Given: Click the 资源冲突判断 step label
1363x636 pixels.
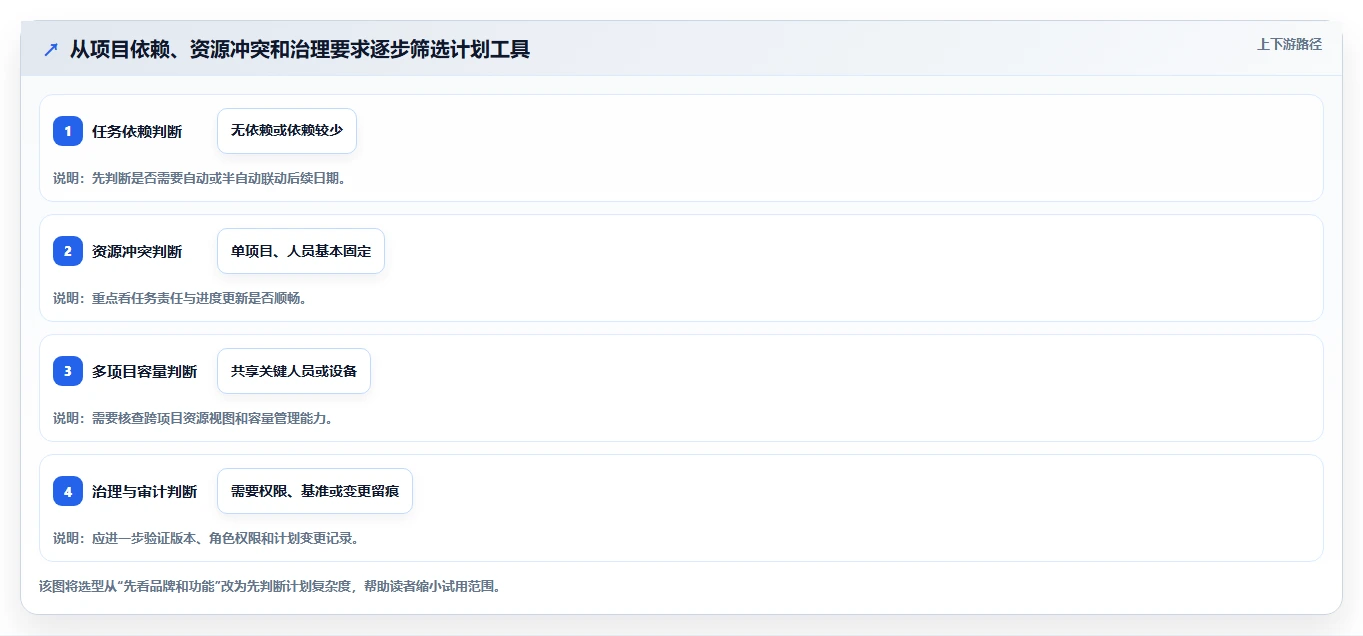Looking at the screenshot, I should click(x=137, y=251).
